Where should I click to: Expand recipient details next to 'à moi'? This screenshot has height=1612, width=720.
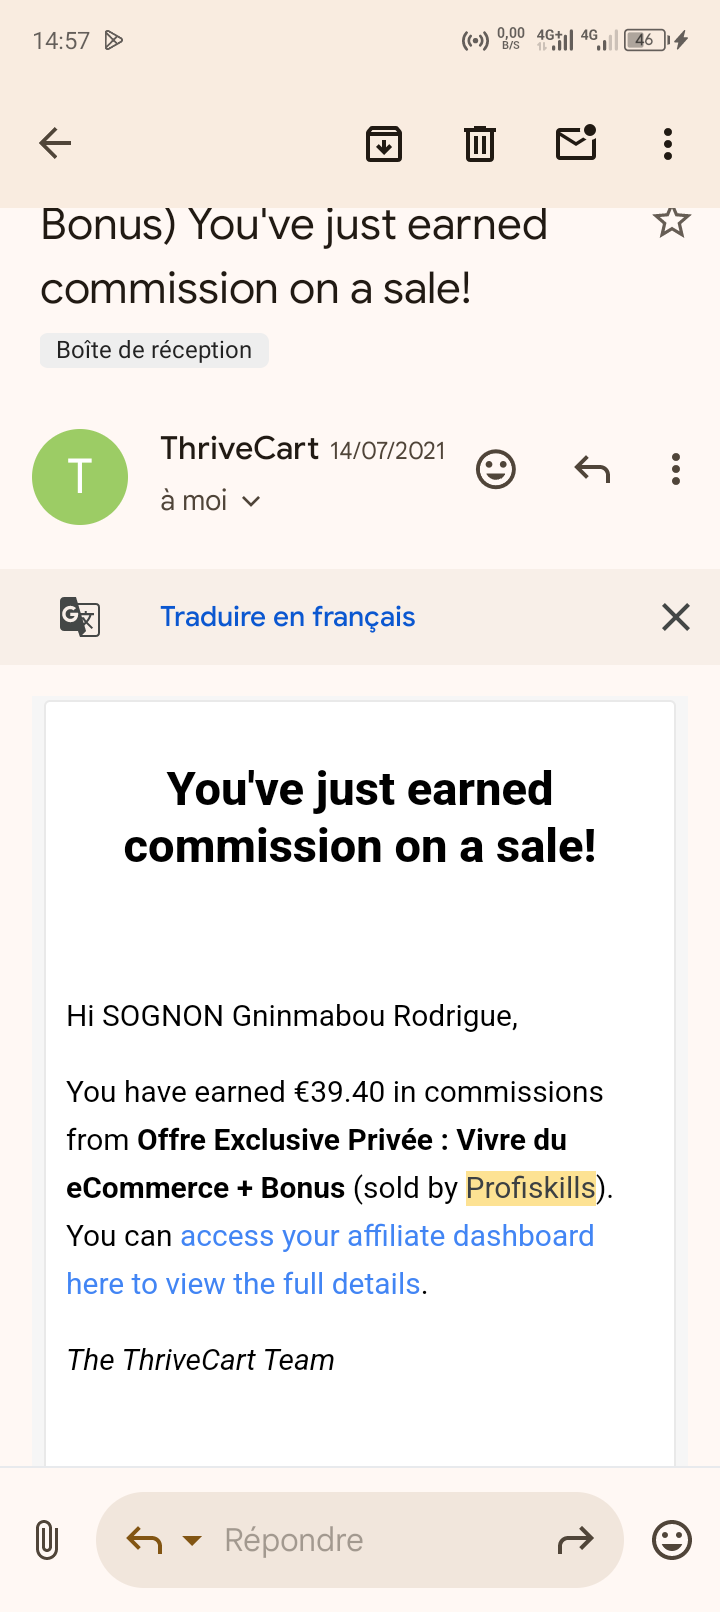pyautogui.click(x=251, y=501)
